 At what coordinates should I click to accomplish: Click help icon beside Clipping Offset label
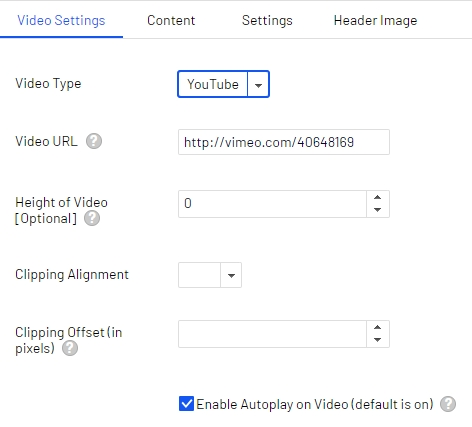pos(70,348)
